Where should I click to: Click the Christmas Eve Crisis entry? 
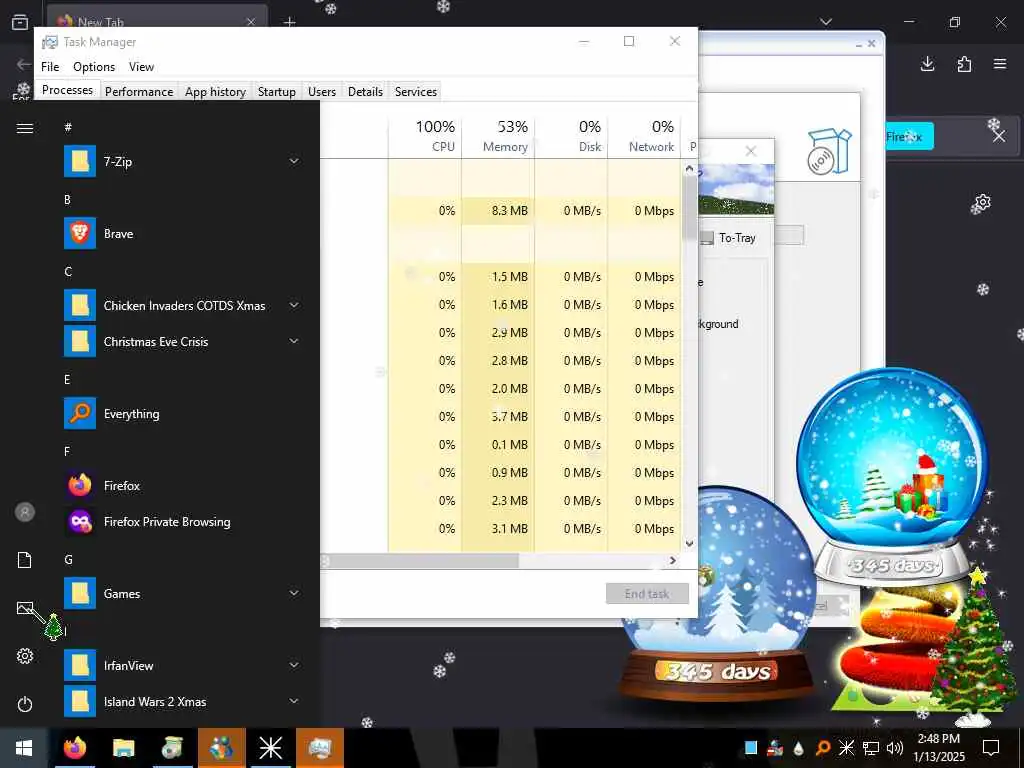182,342
